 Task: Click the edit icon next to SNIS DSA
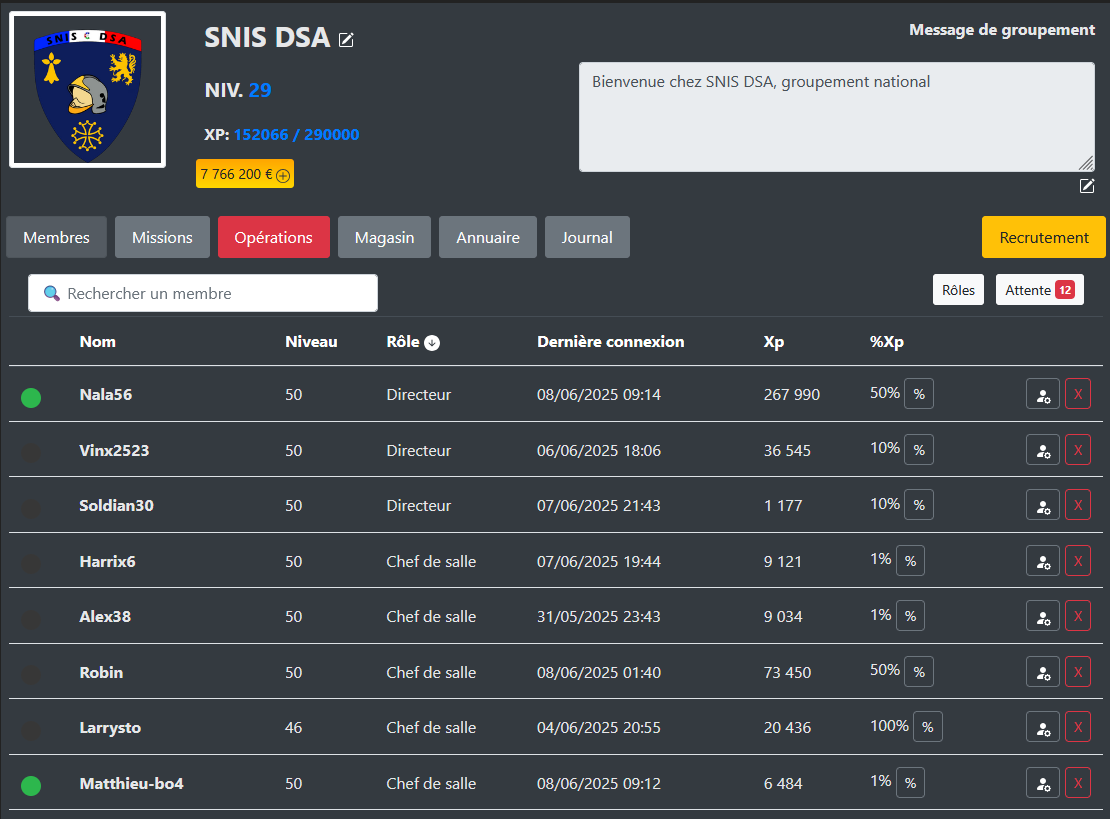[346, 40]
